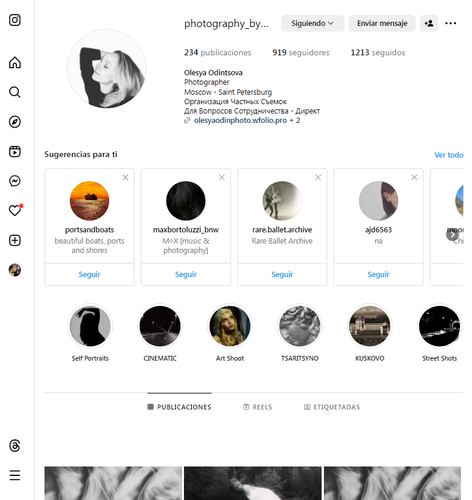This screenshot has width=472, height=500.
Task: Open the profile picture of Olesya
Action: point(107,69)
